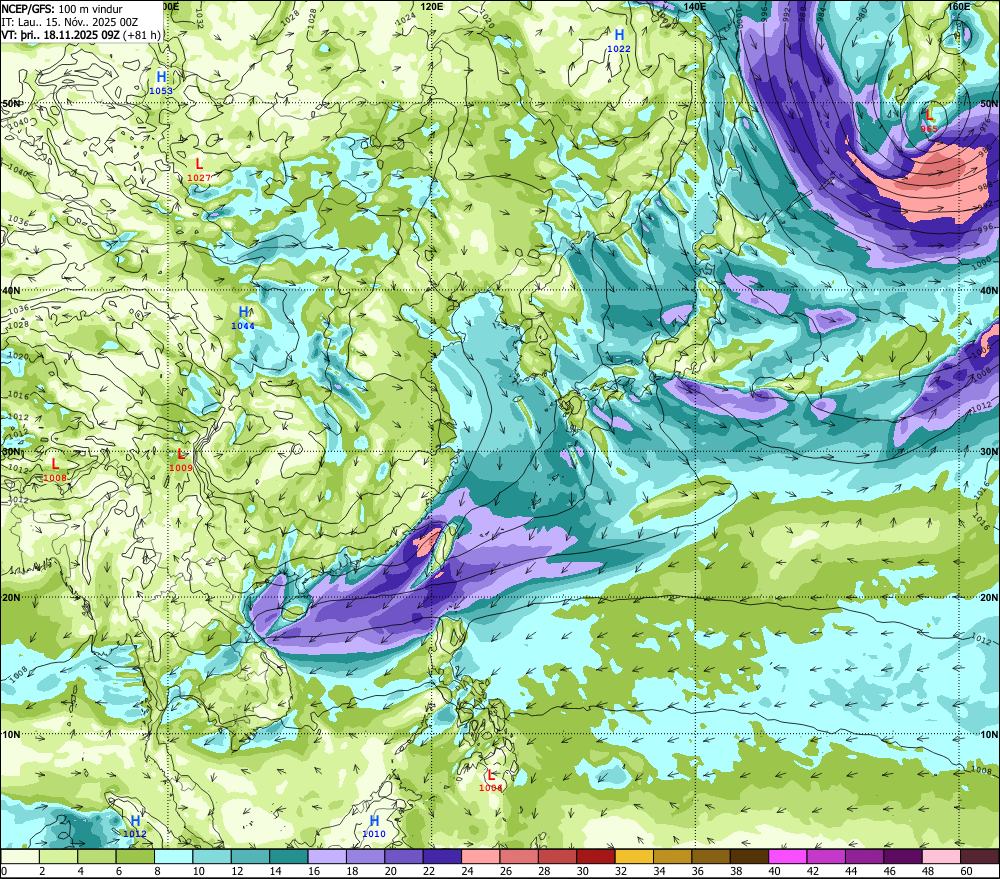Click the L 1027 low-pressure marker
The image size is (1000, 879).
(199, 170)
